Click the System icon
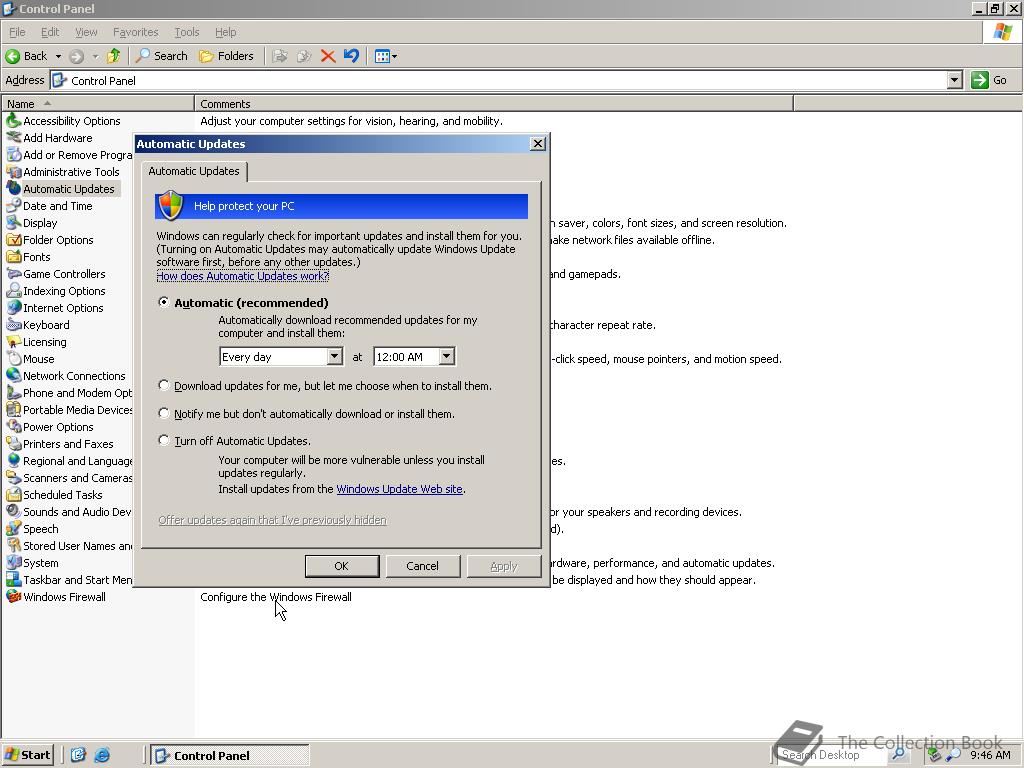This screenshot has height=768, width=1024. click(x=13, y=562)
